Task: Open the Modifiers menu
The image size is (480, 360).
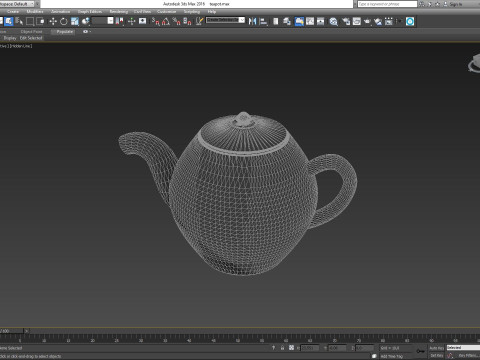Action: coord(35,12)
